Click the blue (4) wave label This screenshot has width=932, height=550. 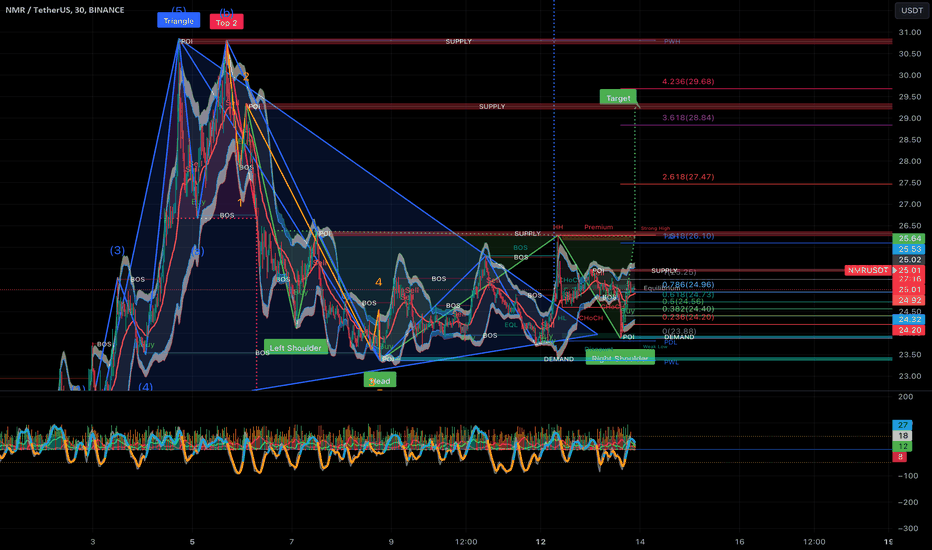coord(146,386)
